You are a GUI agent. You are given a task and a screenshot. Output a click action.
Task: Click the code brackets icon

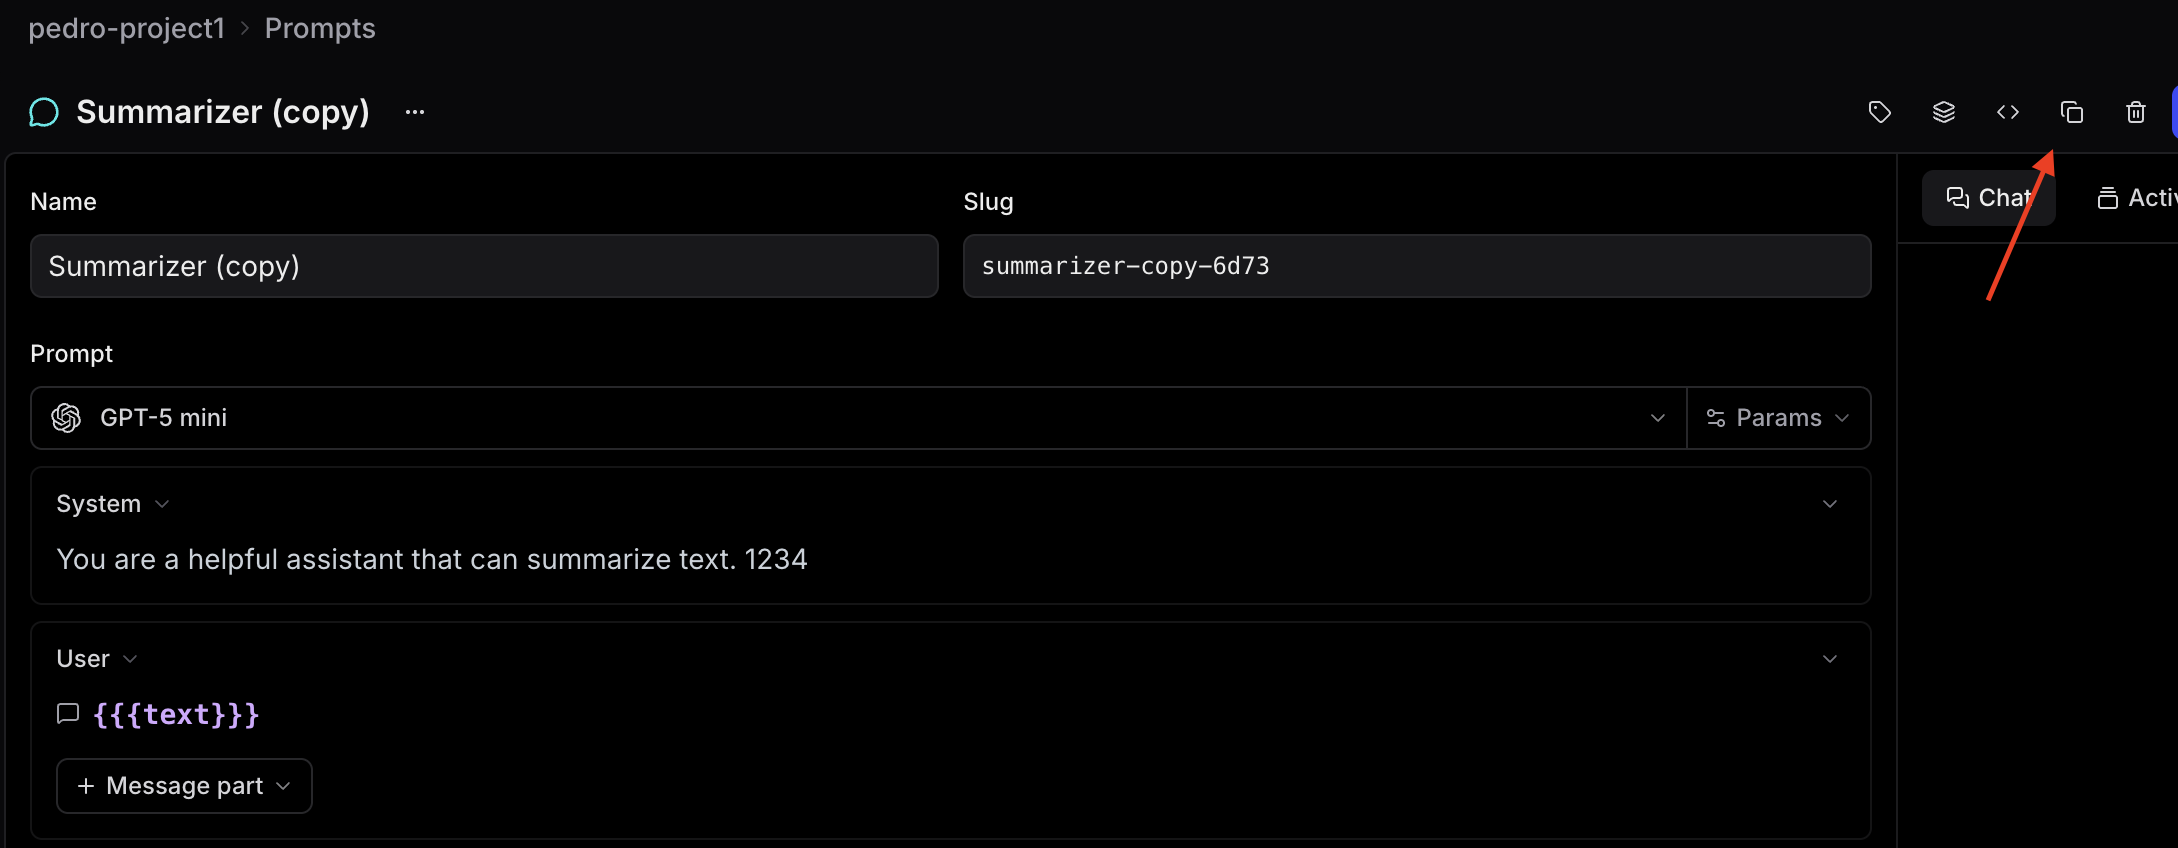click(x=2007, y=112)
